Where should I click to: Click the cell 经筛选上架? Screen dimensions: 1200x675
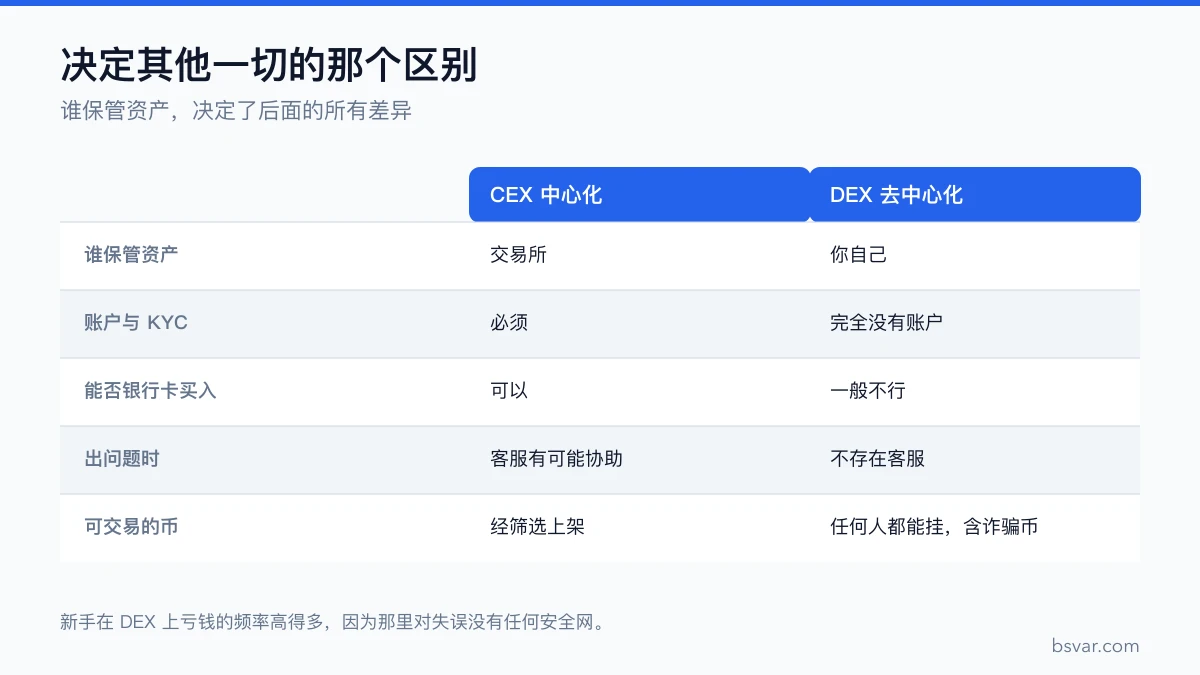(537, 527)
